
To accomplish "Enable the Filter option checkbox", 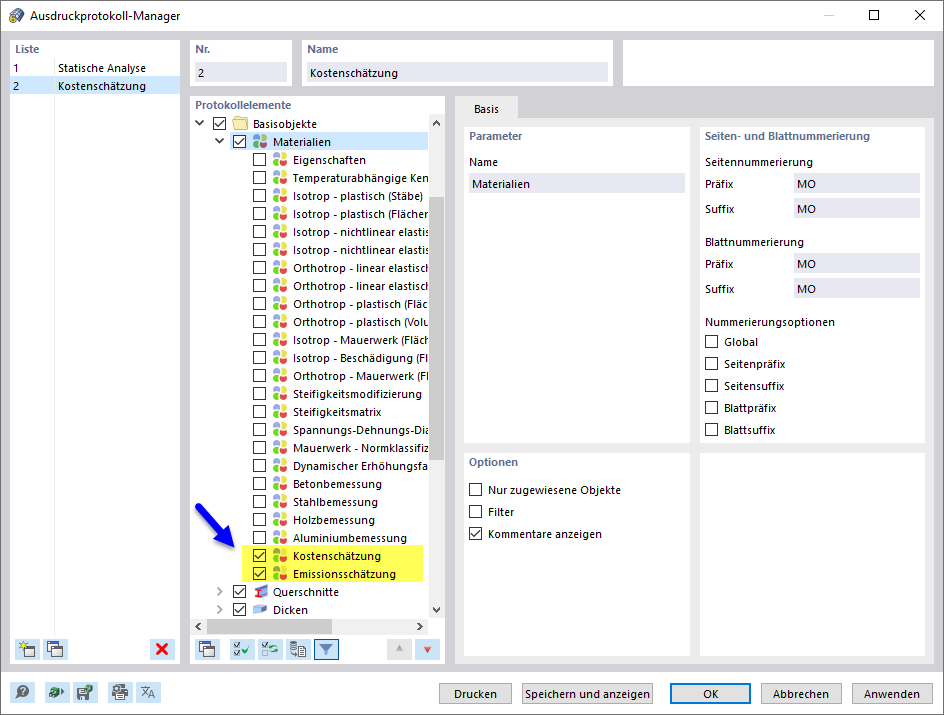I will 476,512.
